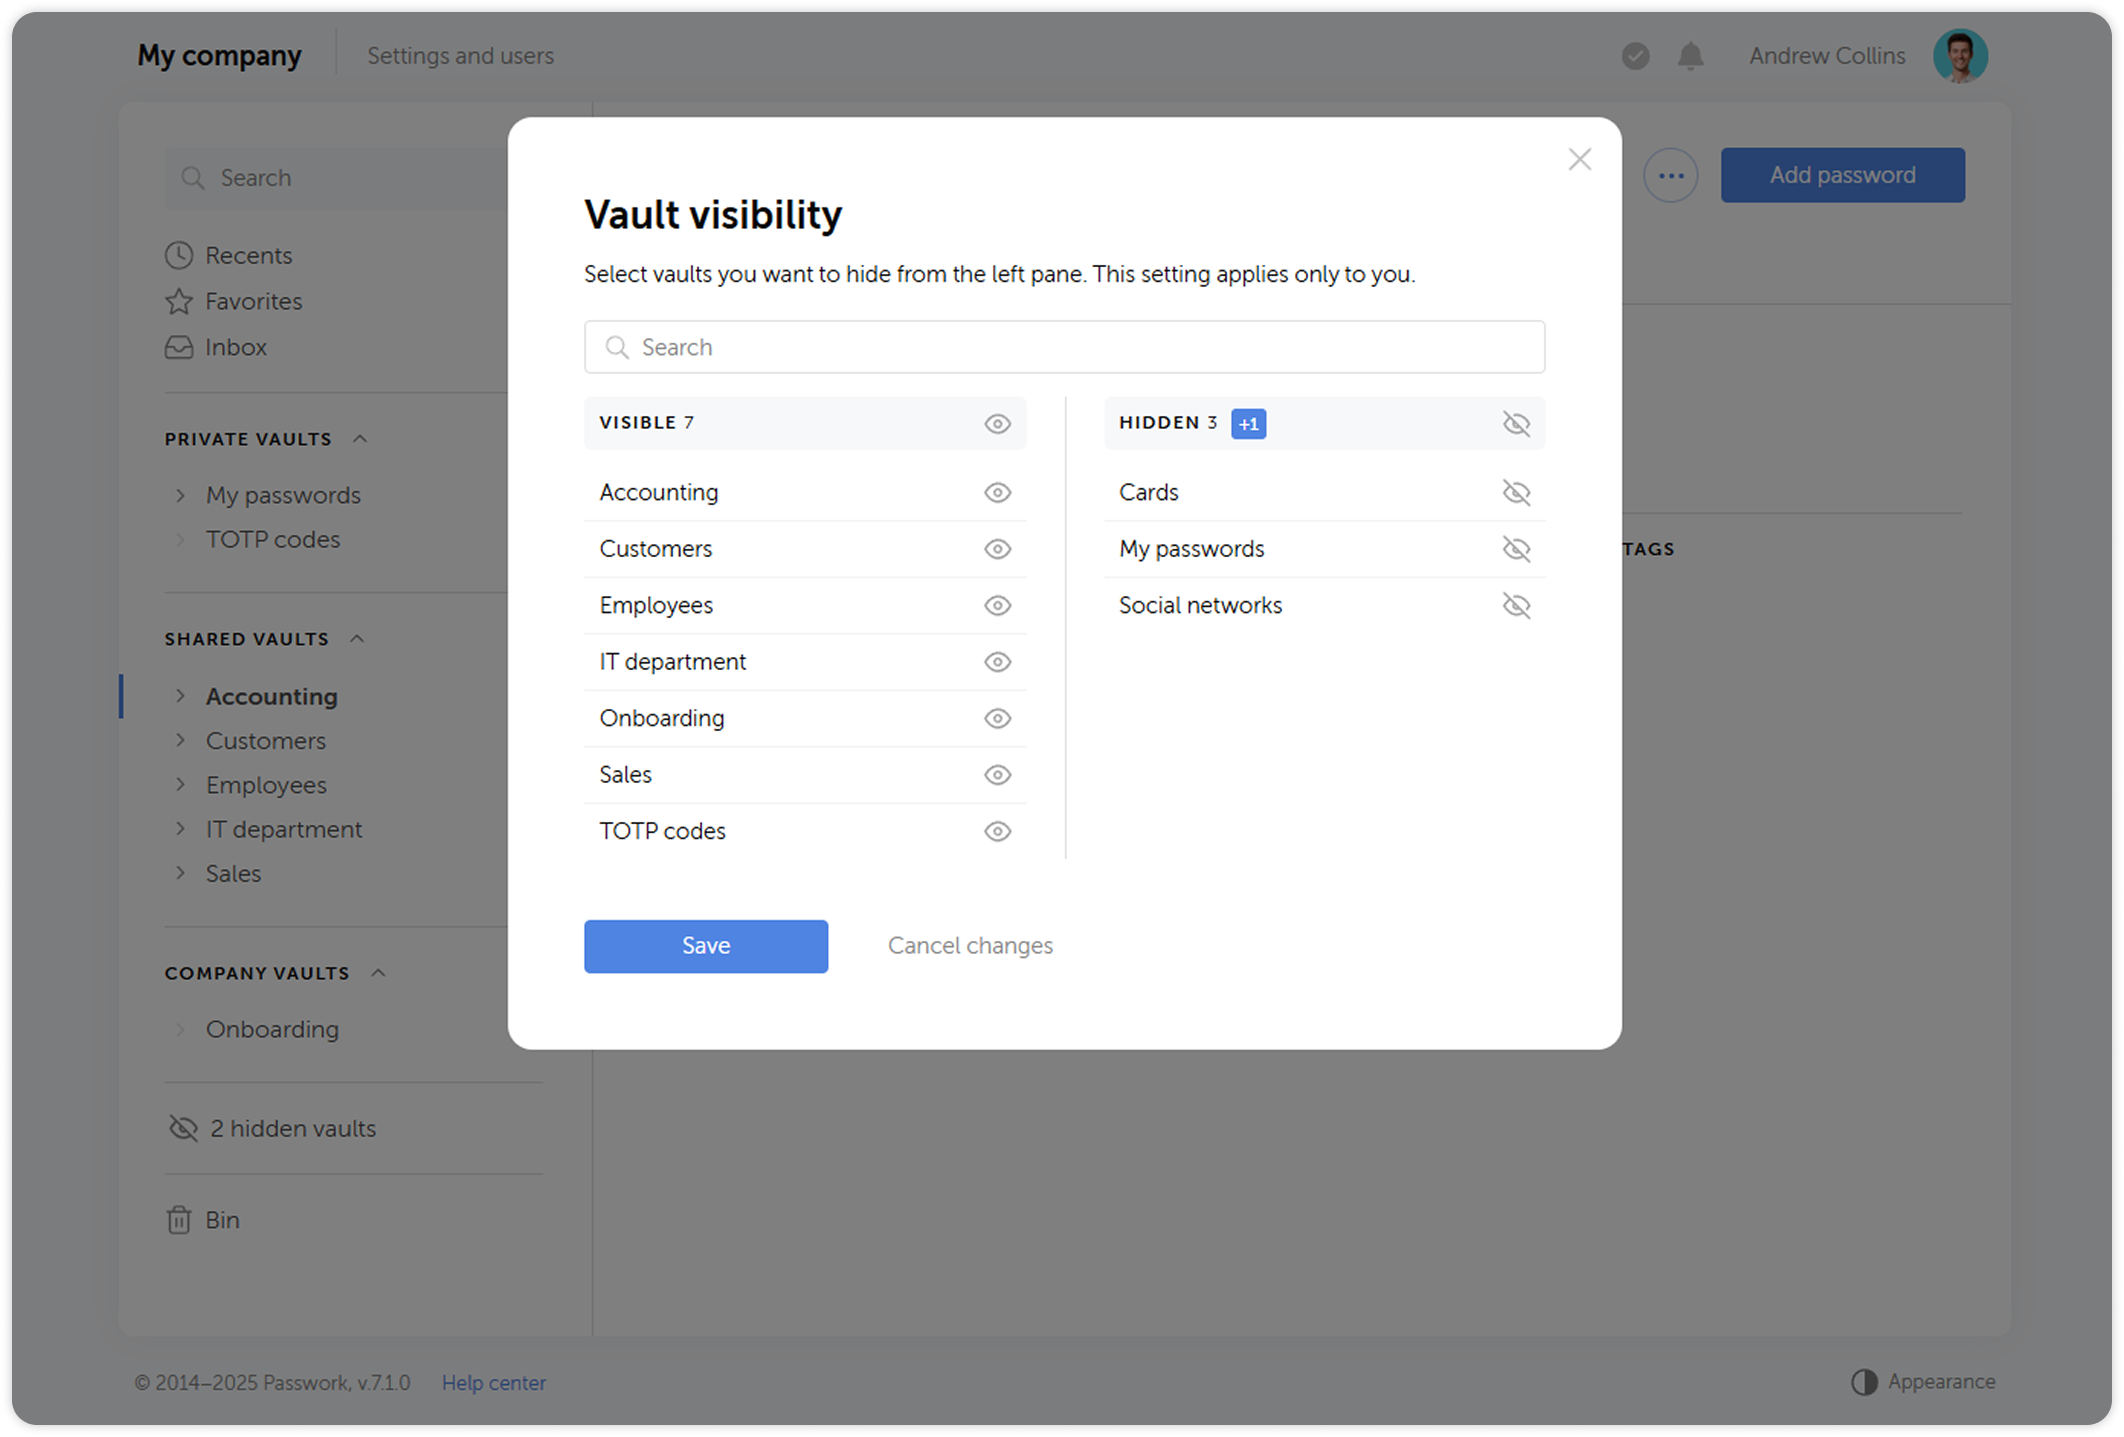
Task: Click the Favorites star icon
Action: [177, 301]
